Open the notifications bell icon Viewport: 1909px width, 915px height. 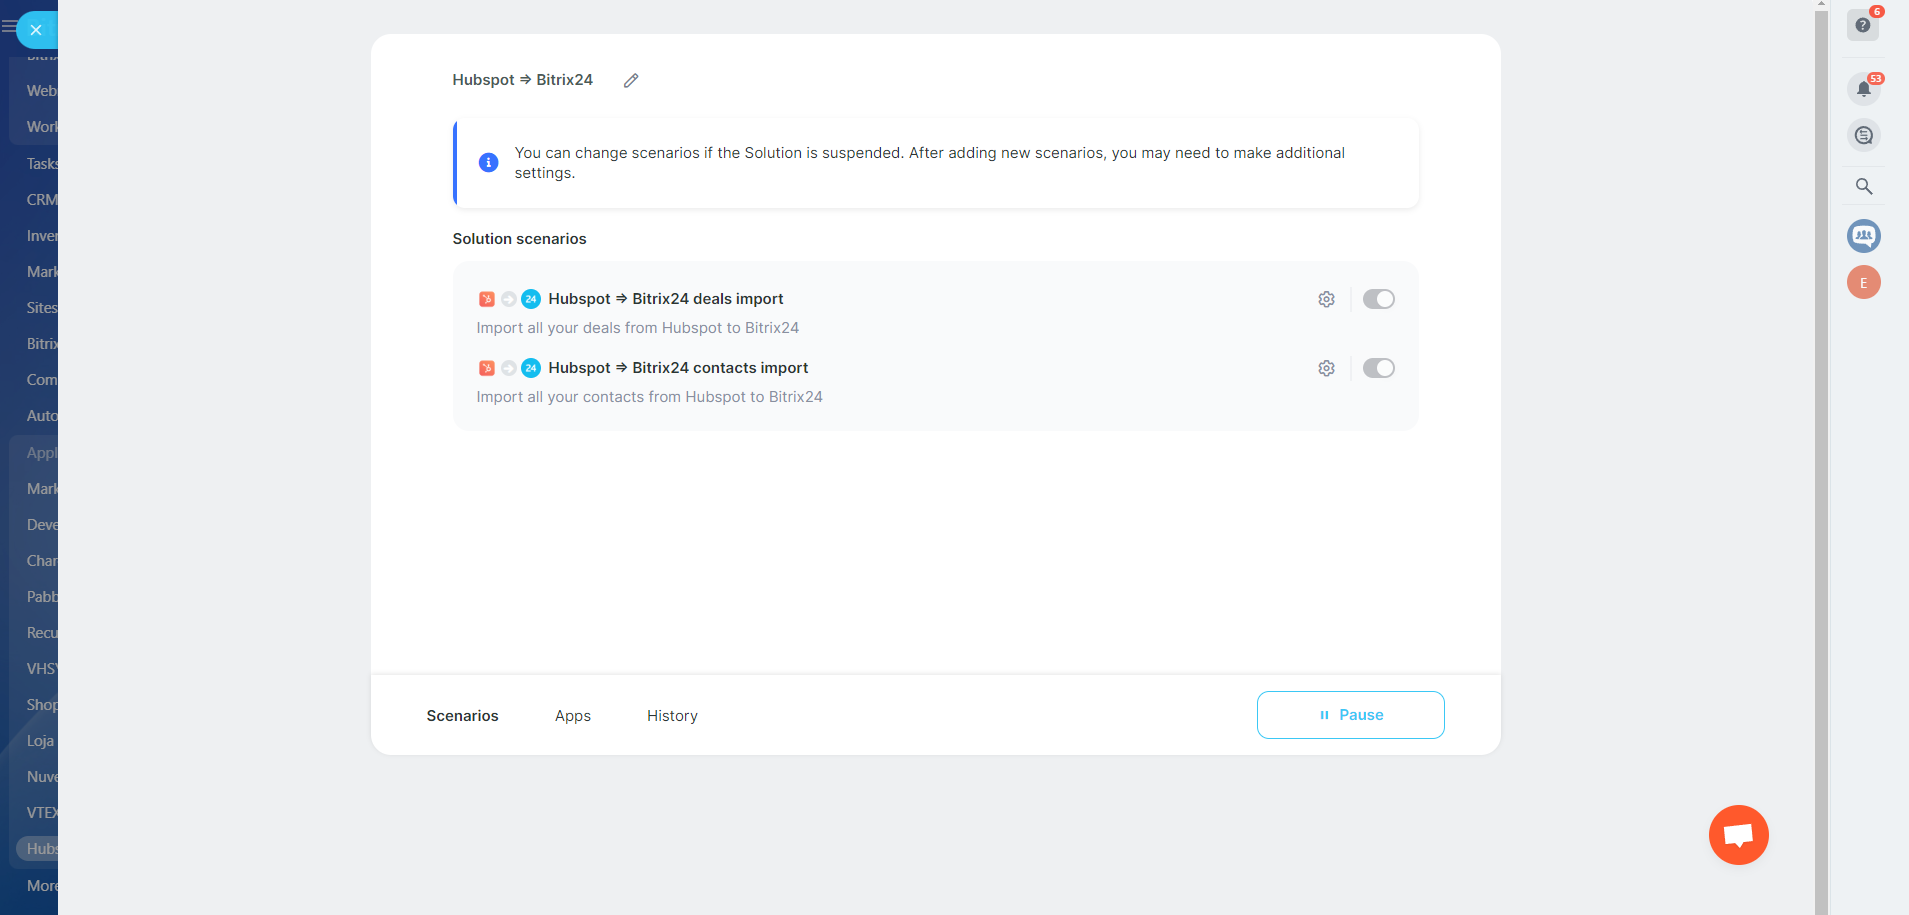point(1863,89)
